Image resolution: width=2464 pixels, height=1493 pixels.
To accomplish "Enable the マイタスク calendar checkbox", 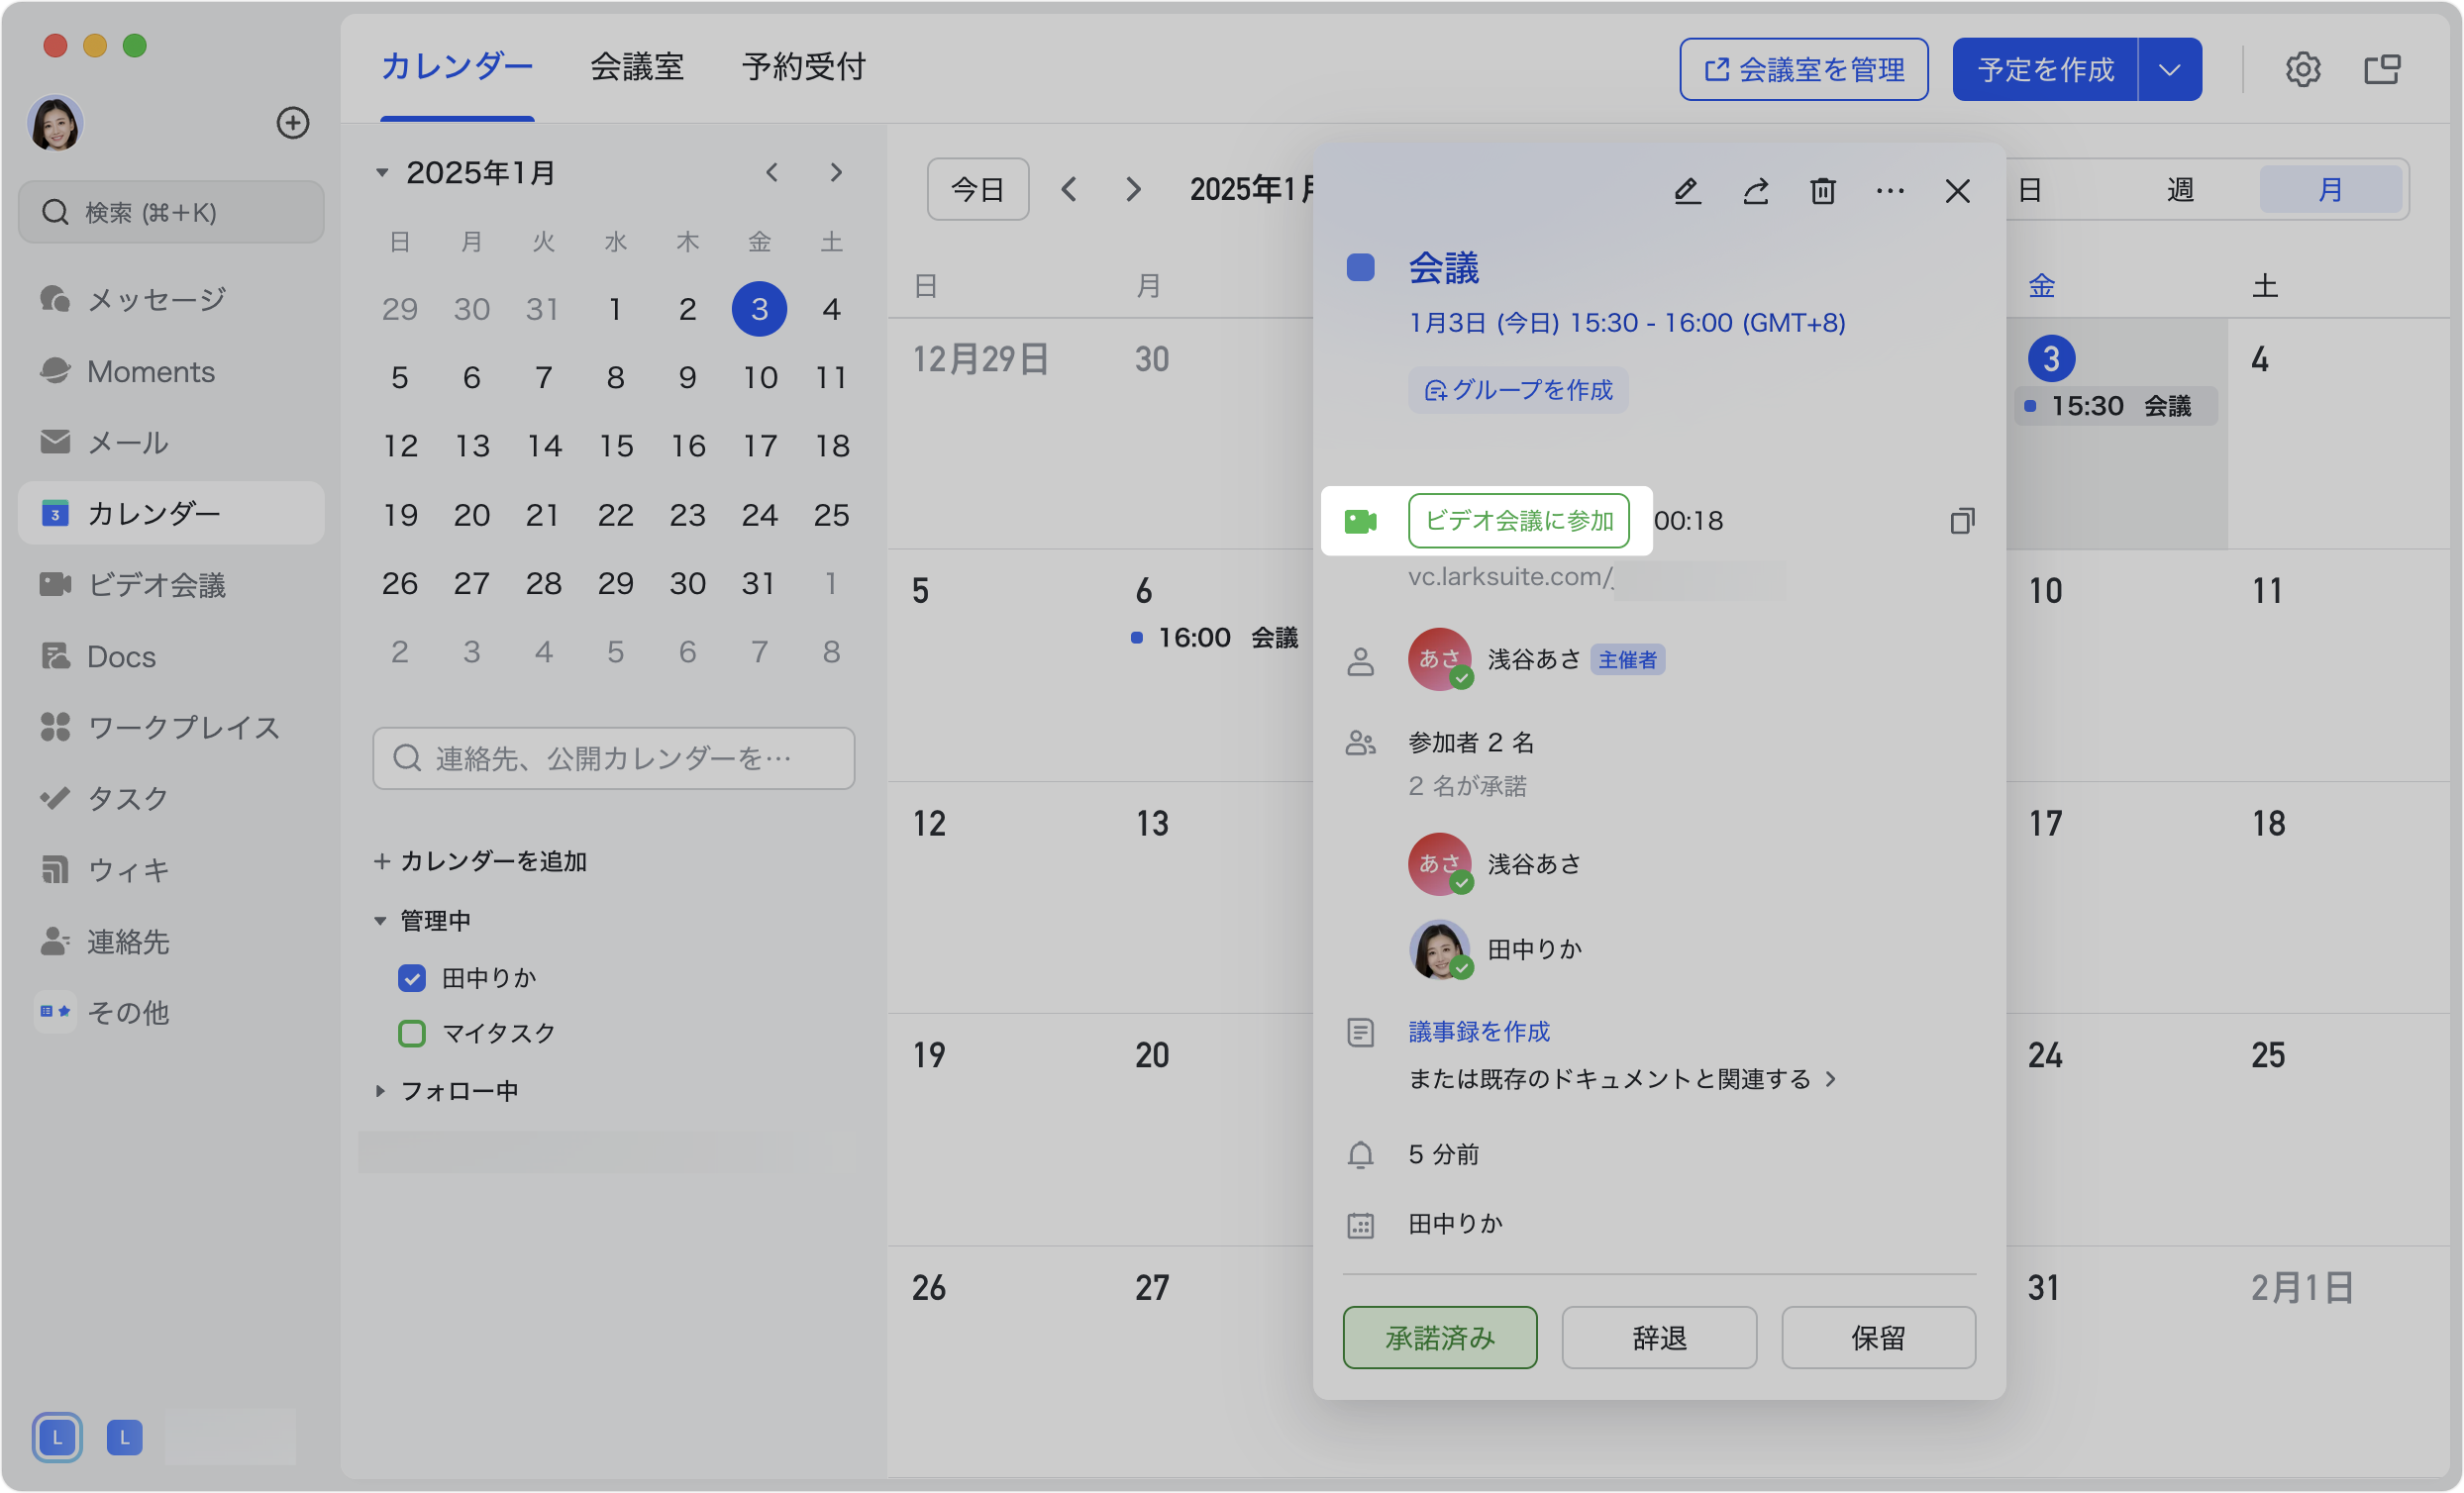I will pyautogui.click(x=412, y=1033).
